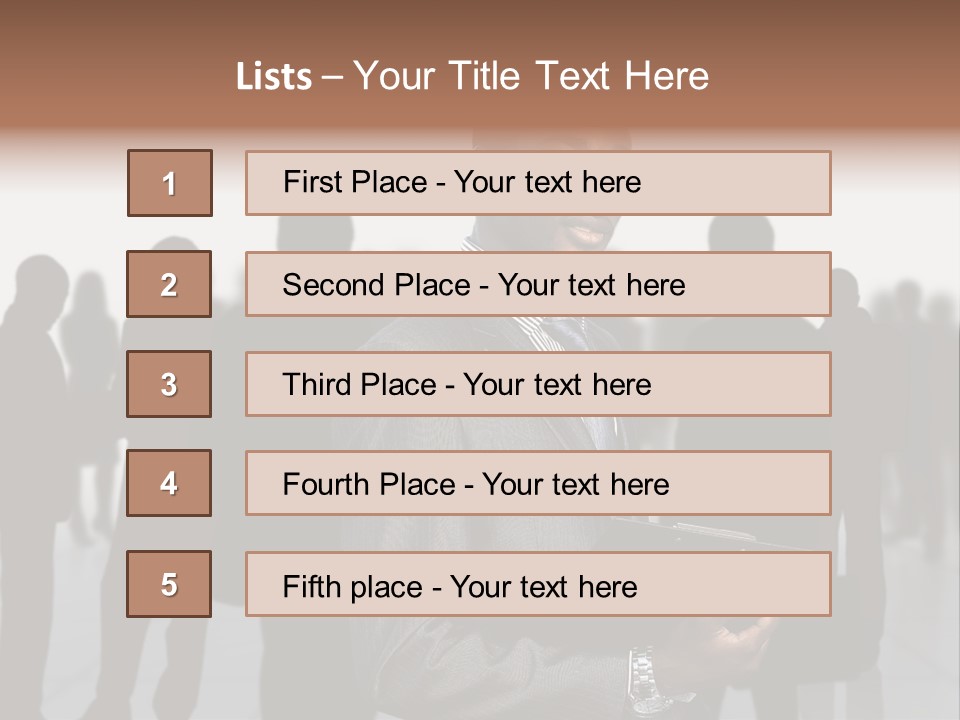This screenshot has width=960, height=720.
Task: Select the number 2 box
Action: (x=169, y=284)
